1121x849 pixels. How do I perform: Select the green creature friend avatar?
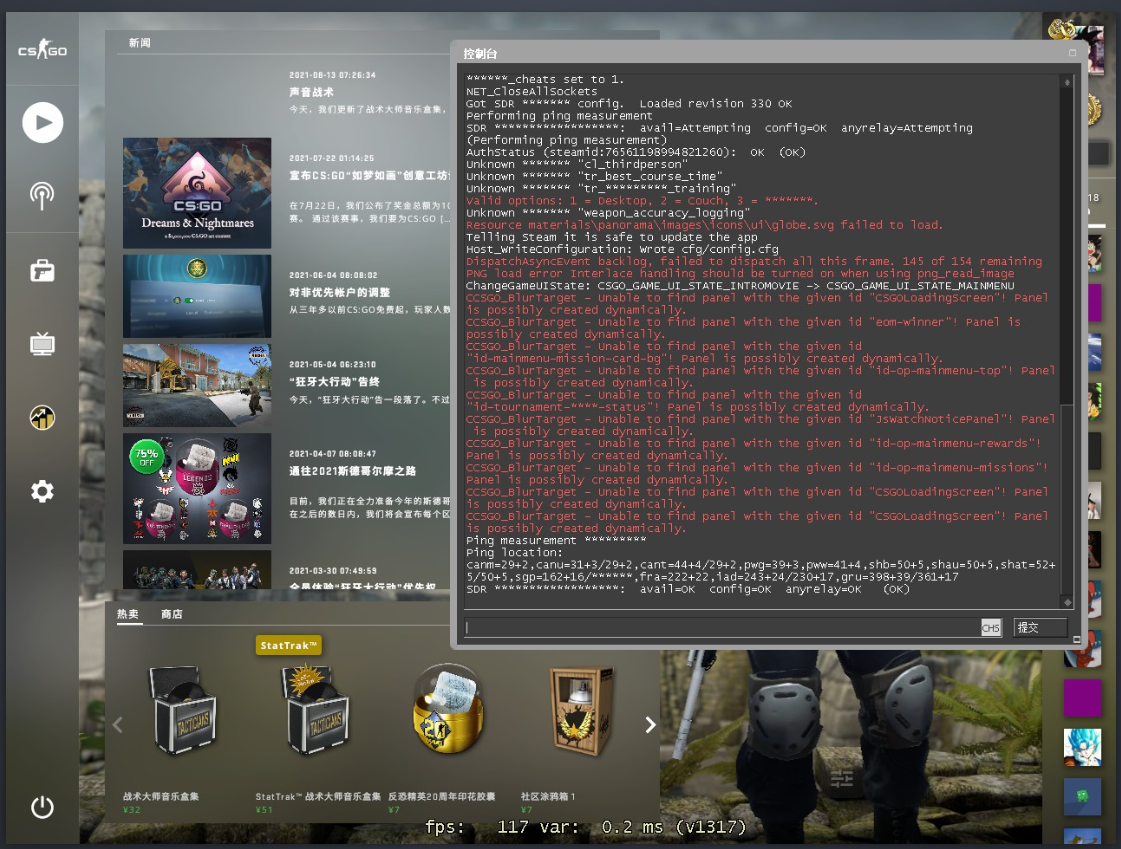point(1082,797)
